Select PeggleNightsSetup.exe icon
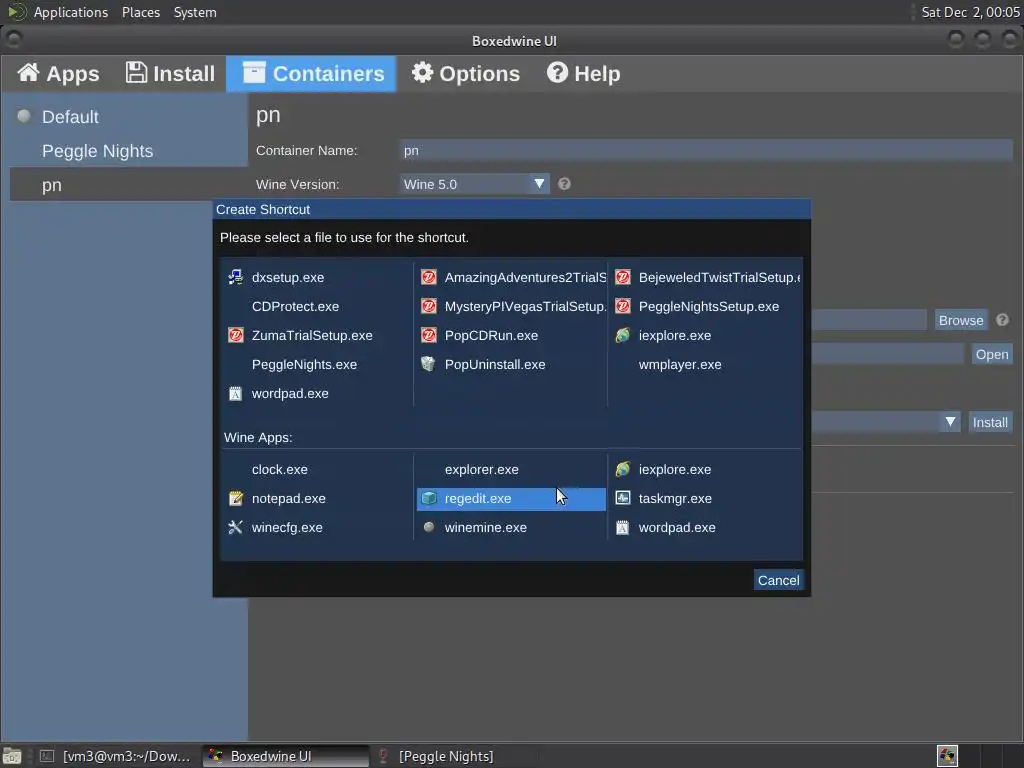 coord(622,306)
